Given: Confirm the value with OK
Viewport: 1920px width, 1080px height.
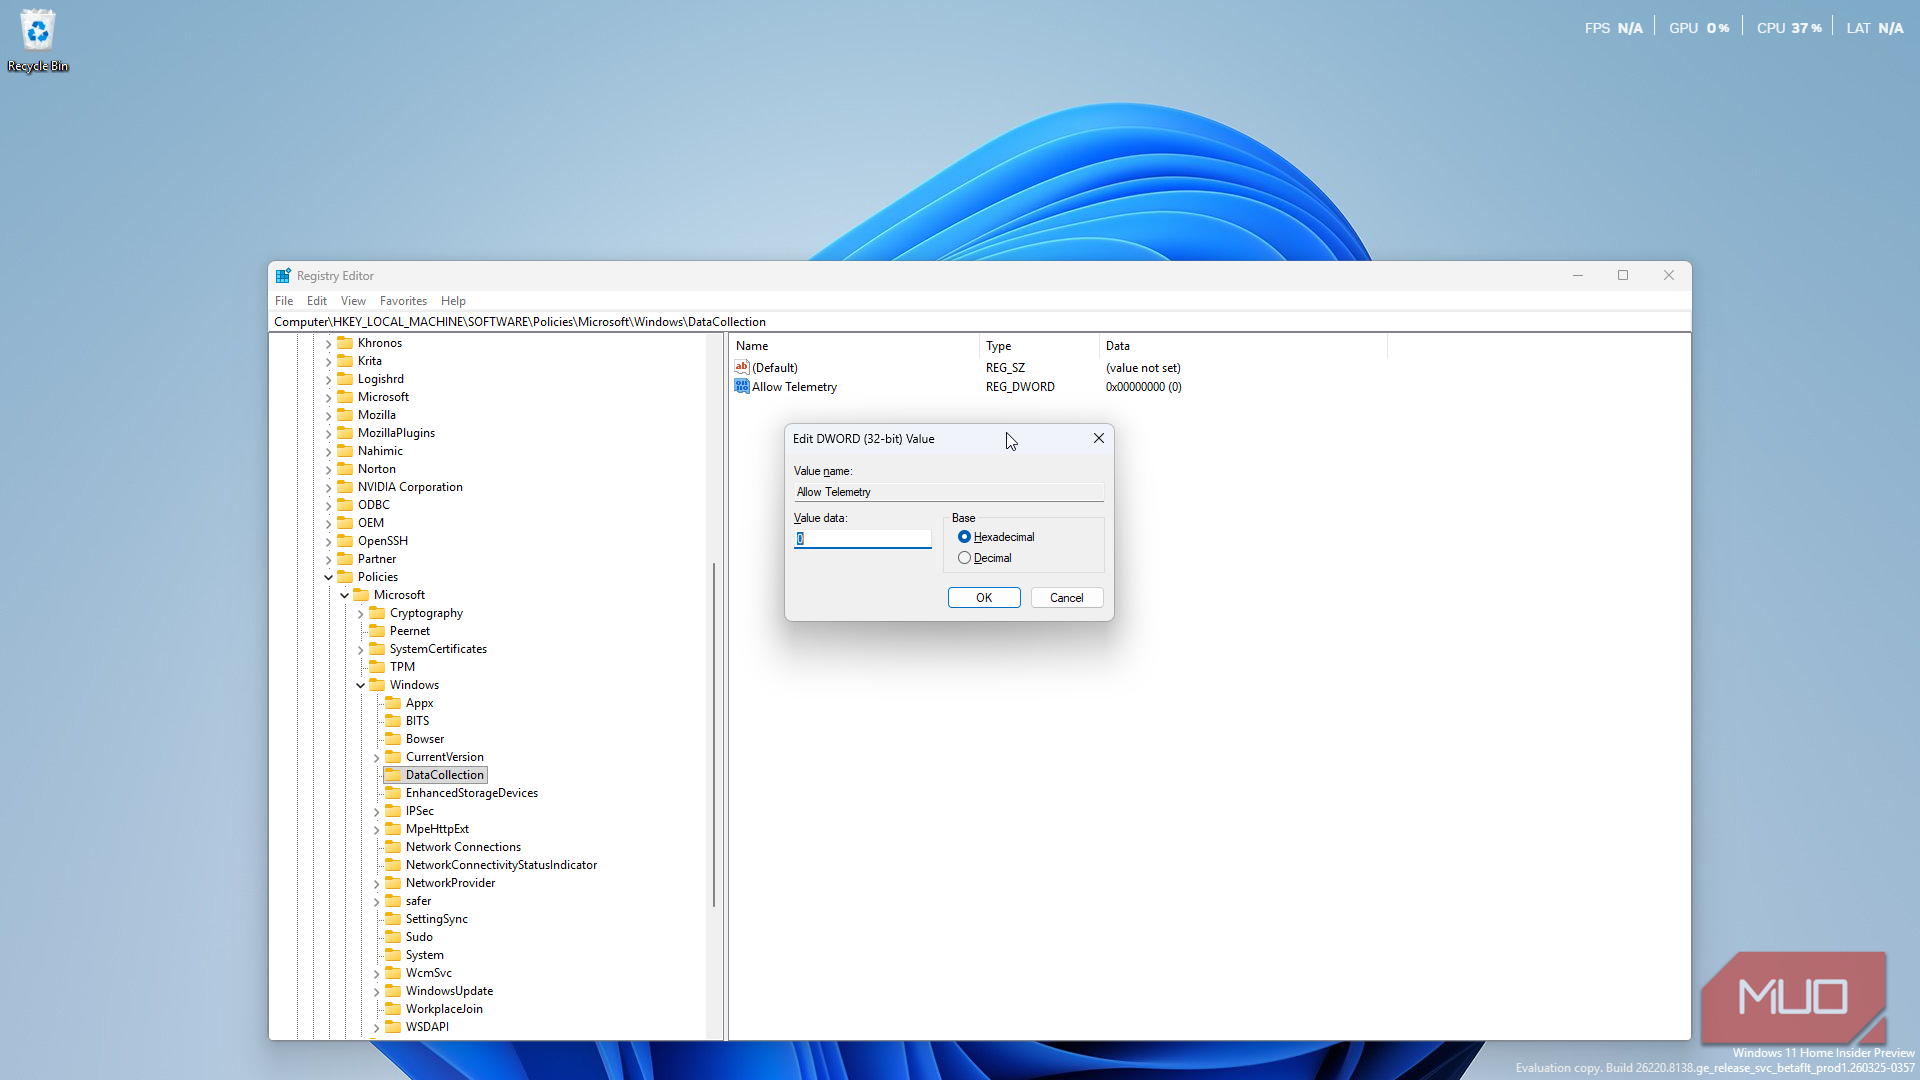Looking at the screenshot, I should tap(984, 598).
